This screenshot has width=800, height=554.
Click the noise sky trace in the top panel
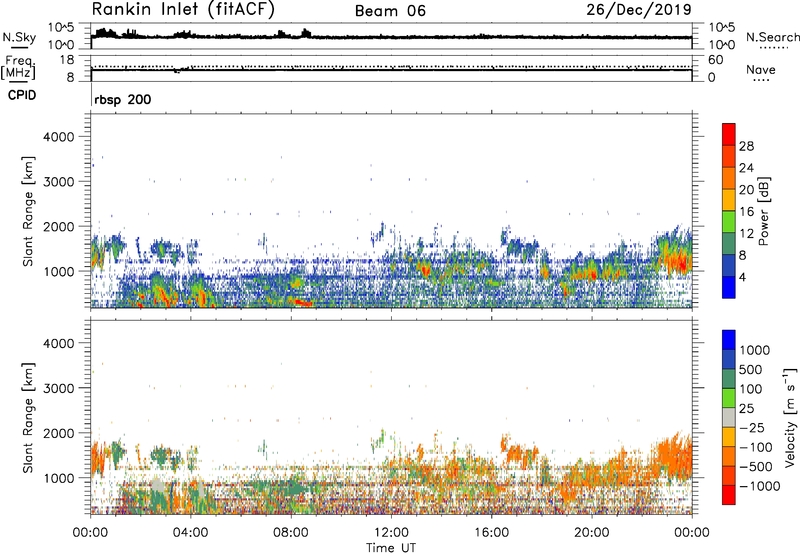pos(391,36)
